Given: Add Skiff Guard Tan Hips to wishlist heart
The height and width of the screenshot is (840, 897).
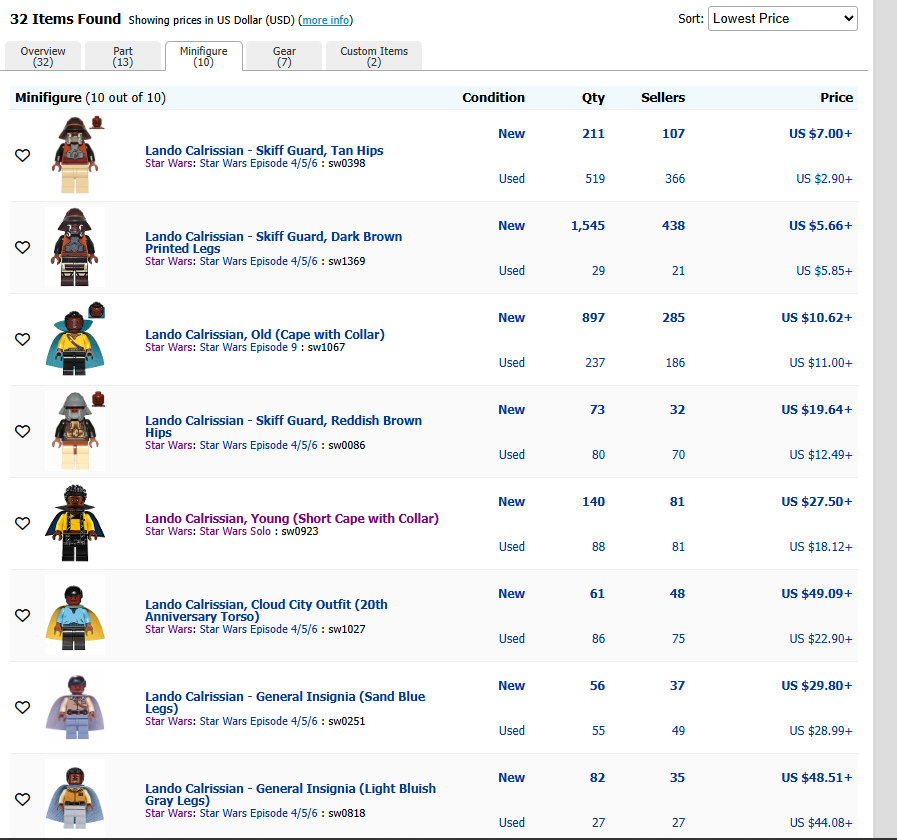Looking at the screenshot, I should (22, 155).
